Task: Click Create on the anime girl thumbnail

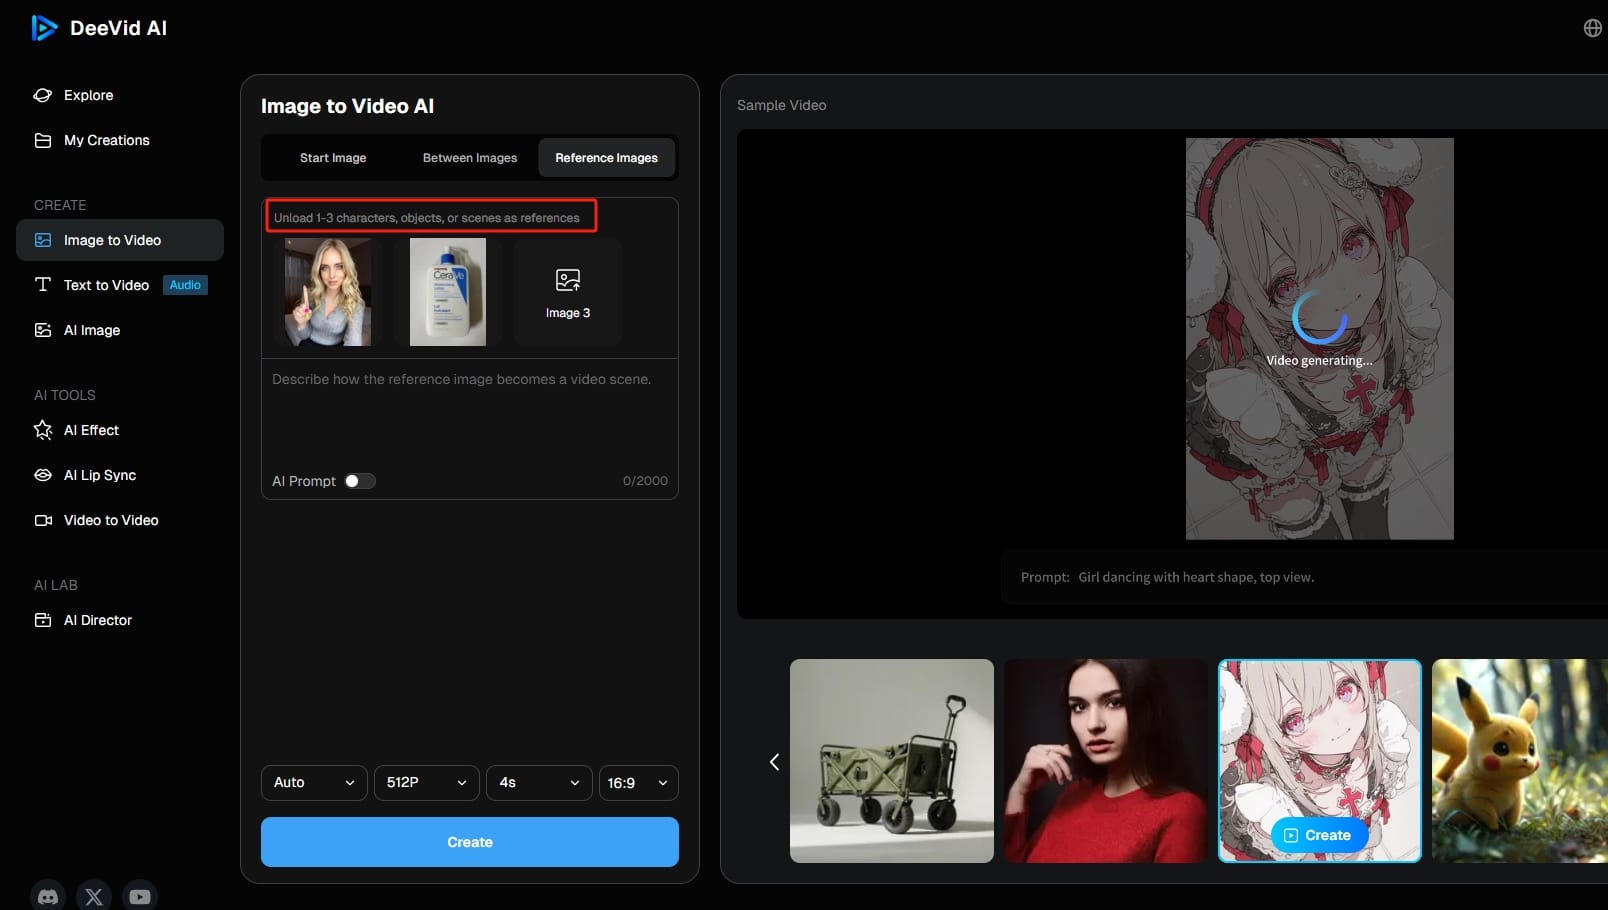Action: point(1319,835)
